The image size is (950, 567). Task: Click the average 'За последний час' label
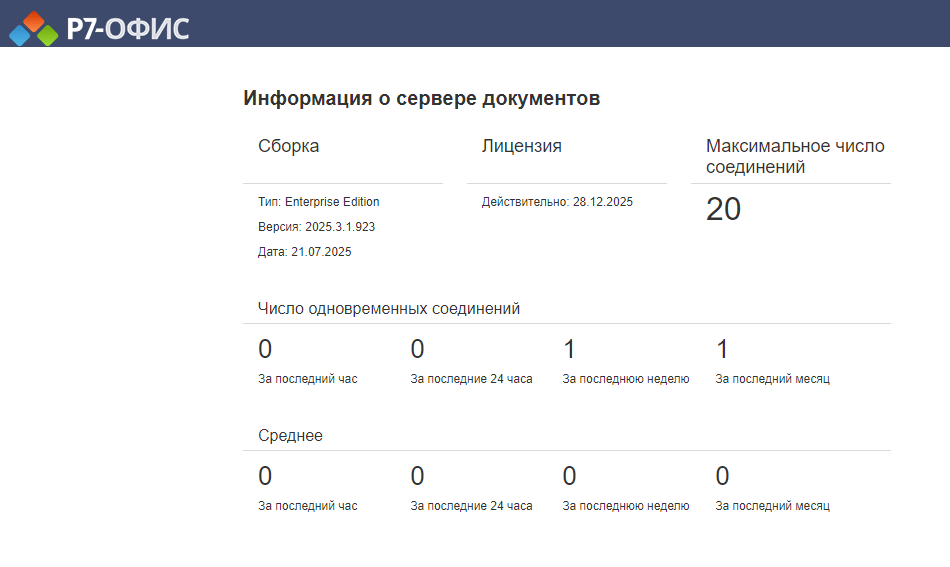(x=307, y=506)
